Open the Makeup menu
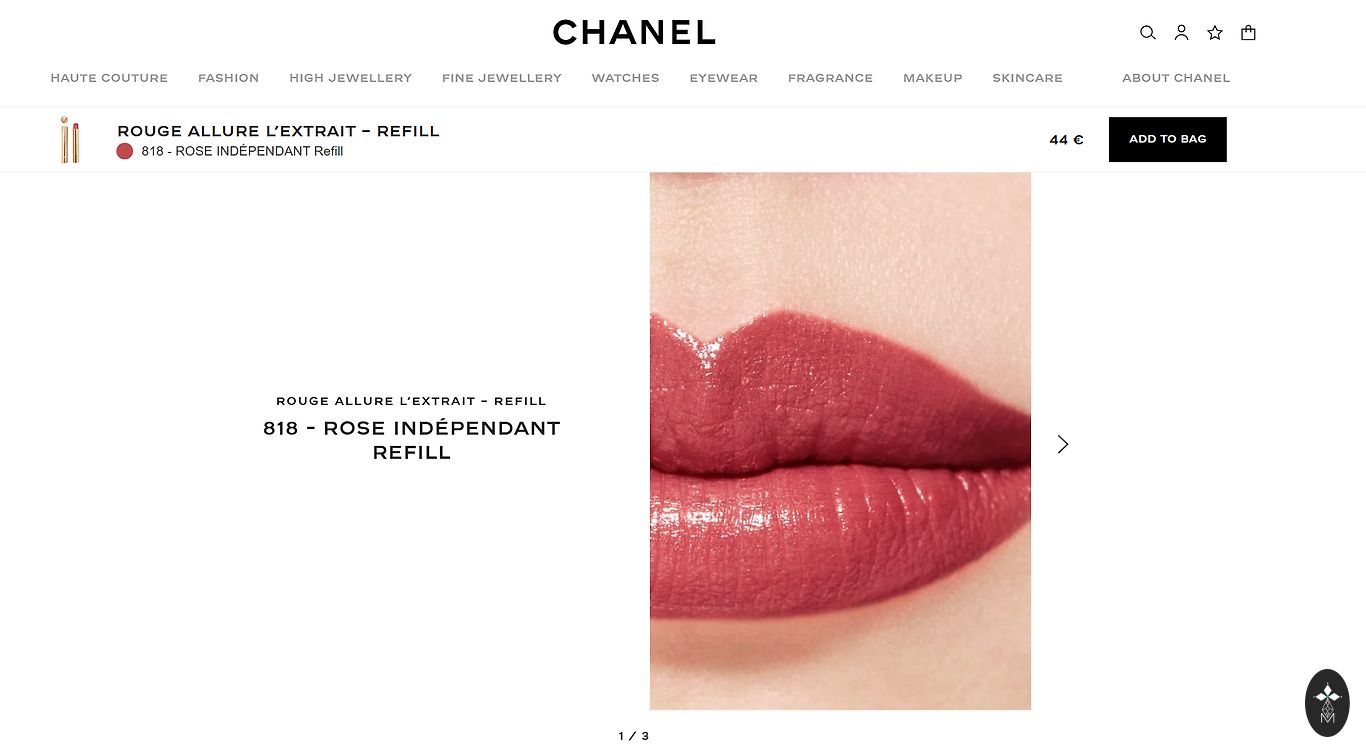Screen dimensions: 1366x753 (932, 78)
